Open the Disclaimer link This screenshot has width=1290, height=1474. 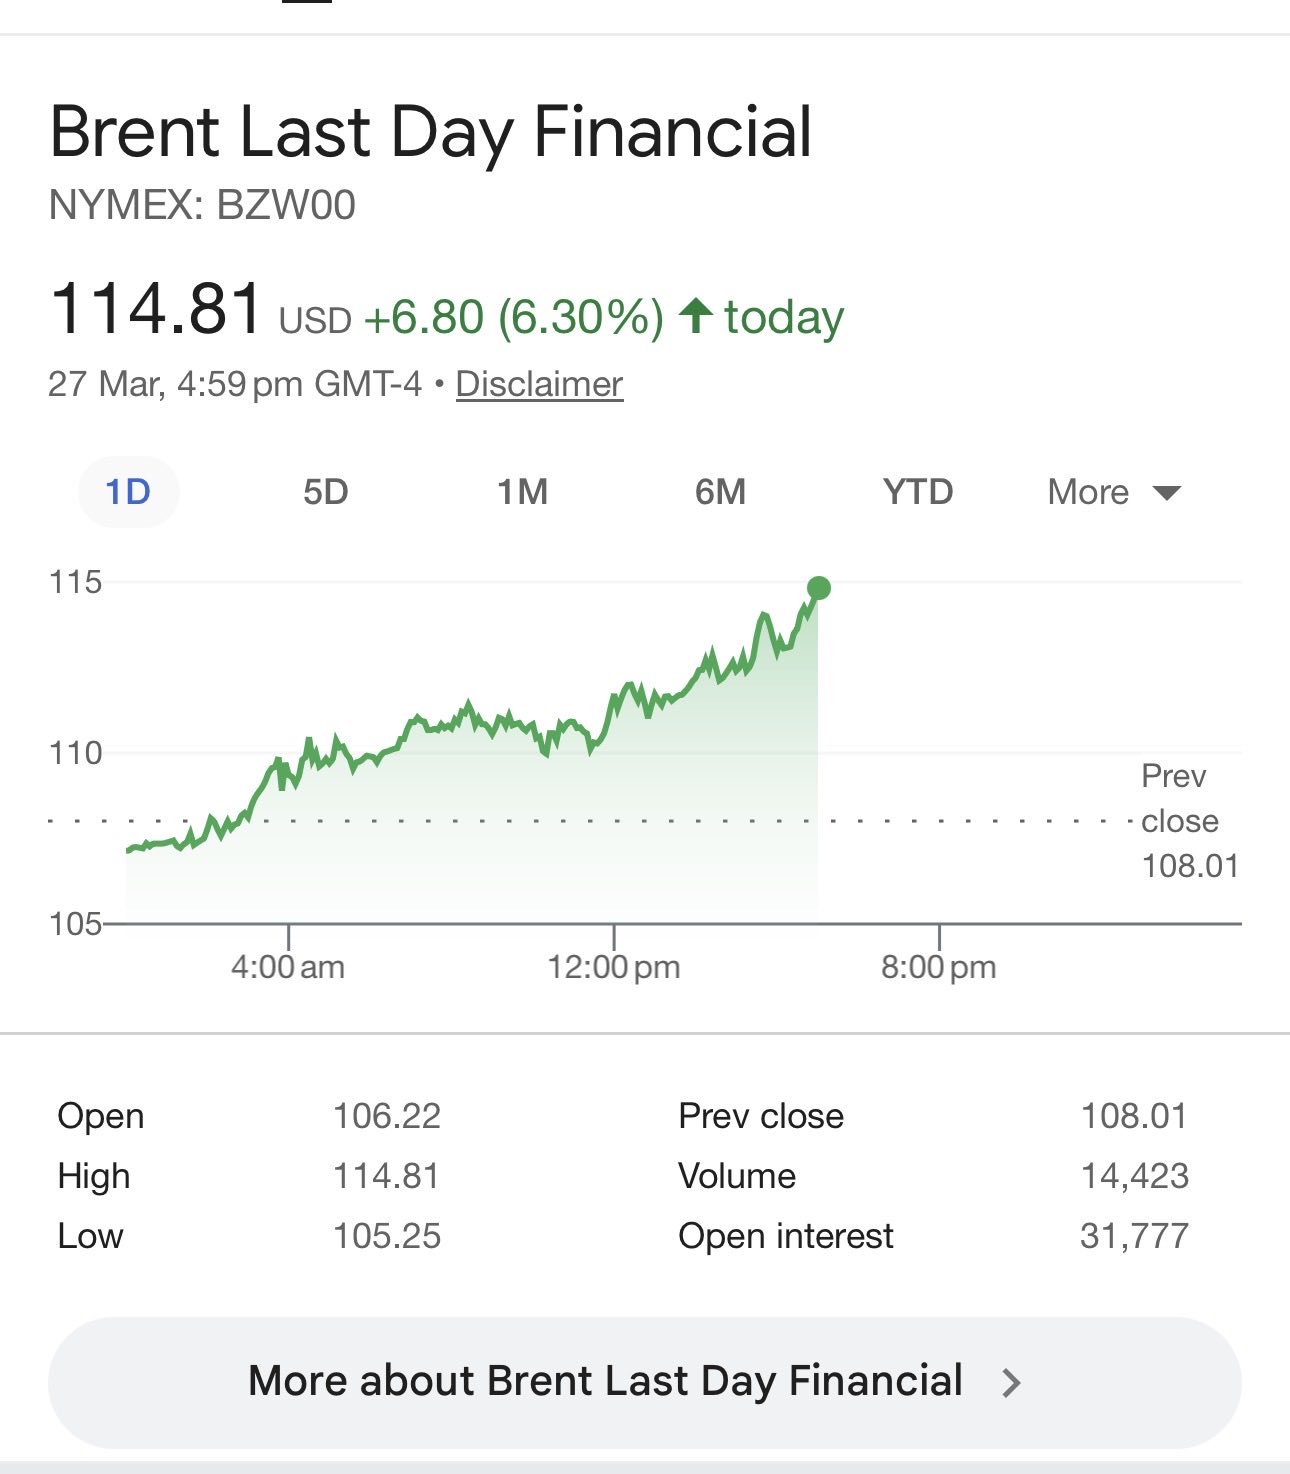coord(539,384)
